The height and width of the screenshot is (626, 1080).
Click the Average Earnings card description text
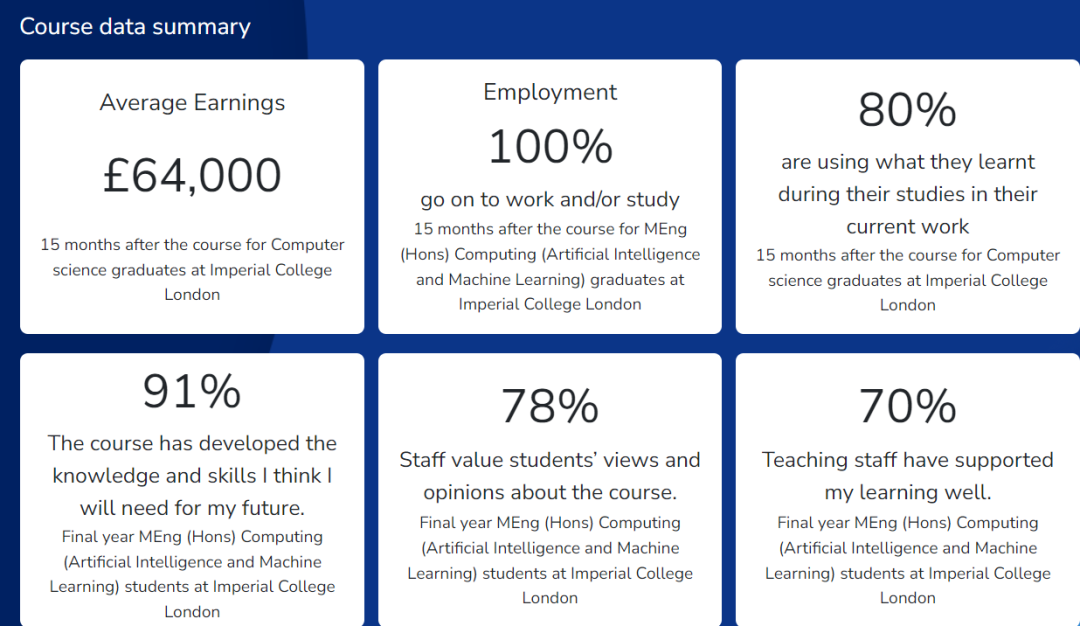pos(192,270)
